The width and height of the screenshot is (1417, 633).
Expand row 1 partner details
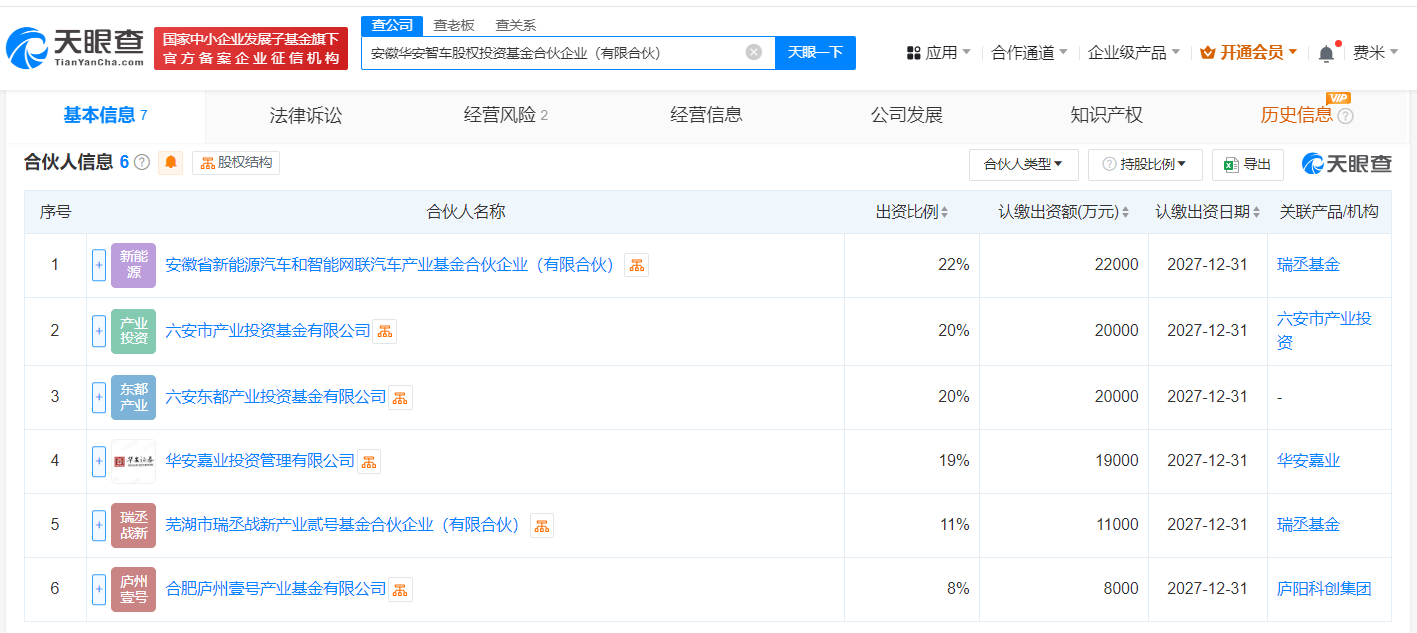click(x=99, y=265)
